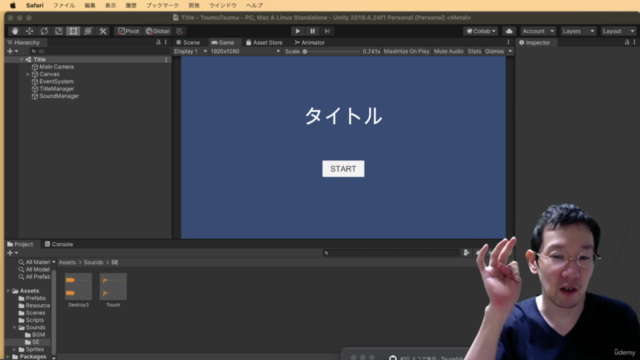640x360 pixels.
Task: Select TitleManager in Hierarchy
Action: pos(56,89)
